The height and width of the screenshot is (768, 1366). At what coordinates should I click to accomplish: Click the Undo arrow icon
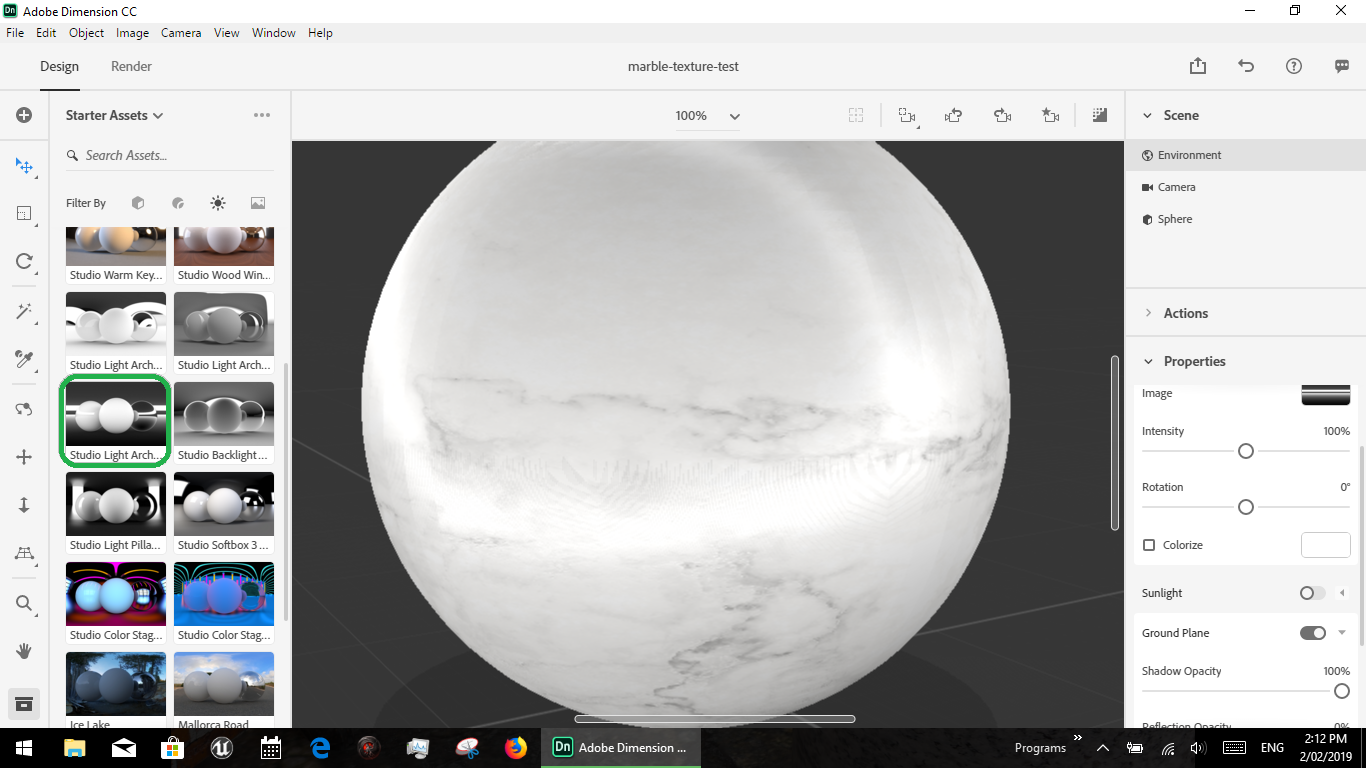pos(1246,66)
